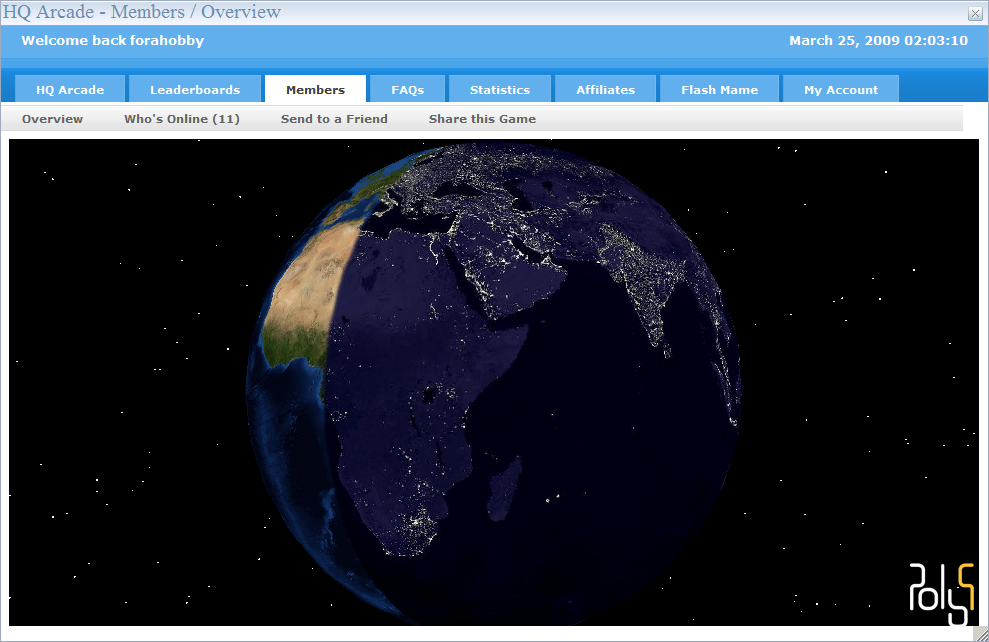989x642 pixels.
Task: Click the Welcome back forahobby text
Action: tap(112, 41)
